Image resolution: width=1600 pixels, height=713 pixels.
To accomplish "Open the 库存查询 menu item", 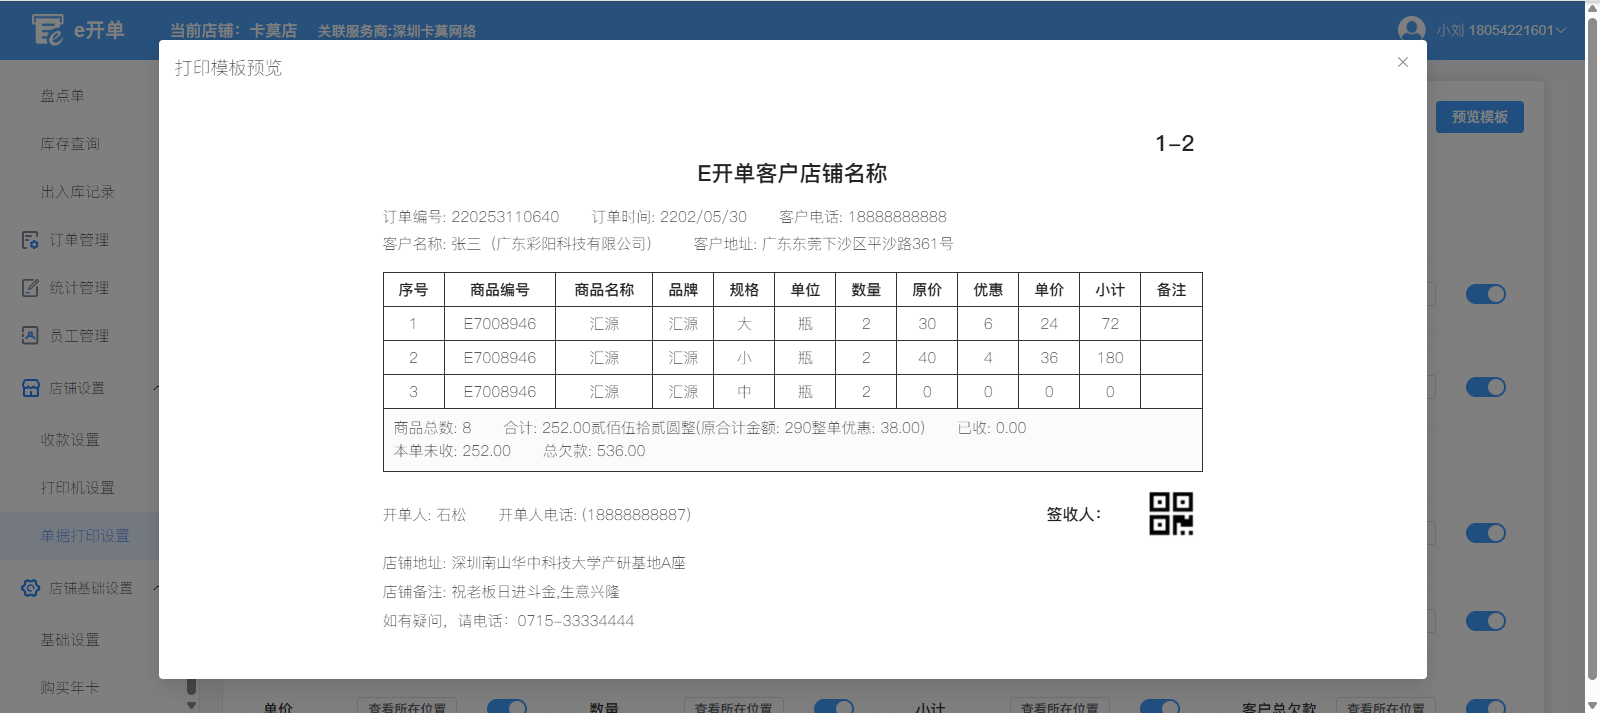I will click(x=70, y=144).
